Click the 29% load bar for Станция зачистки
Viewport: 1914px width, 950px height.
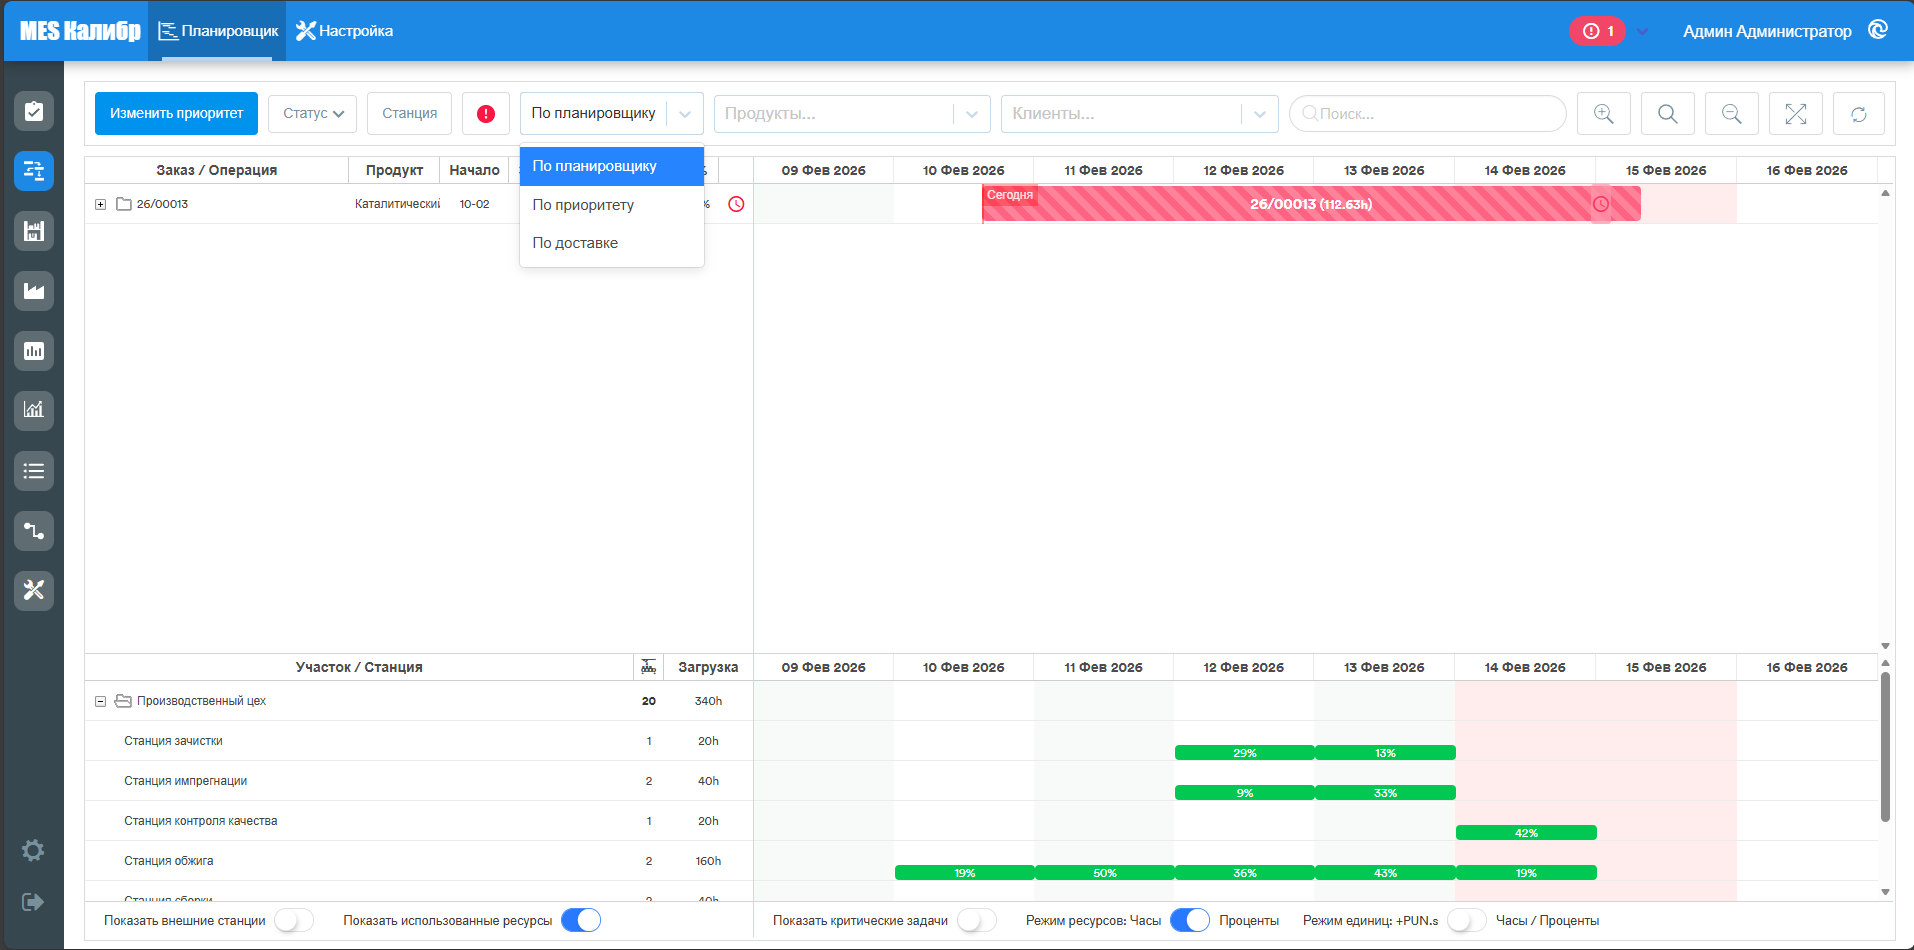(1245, 753)
